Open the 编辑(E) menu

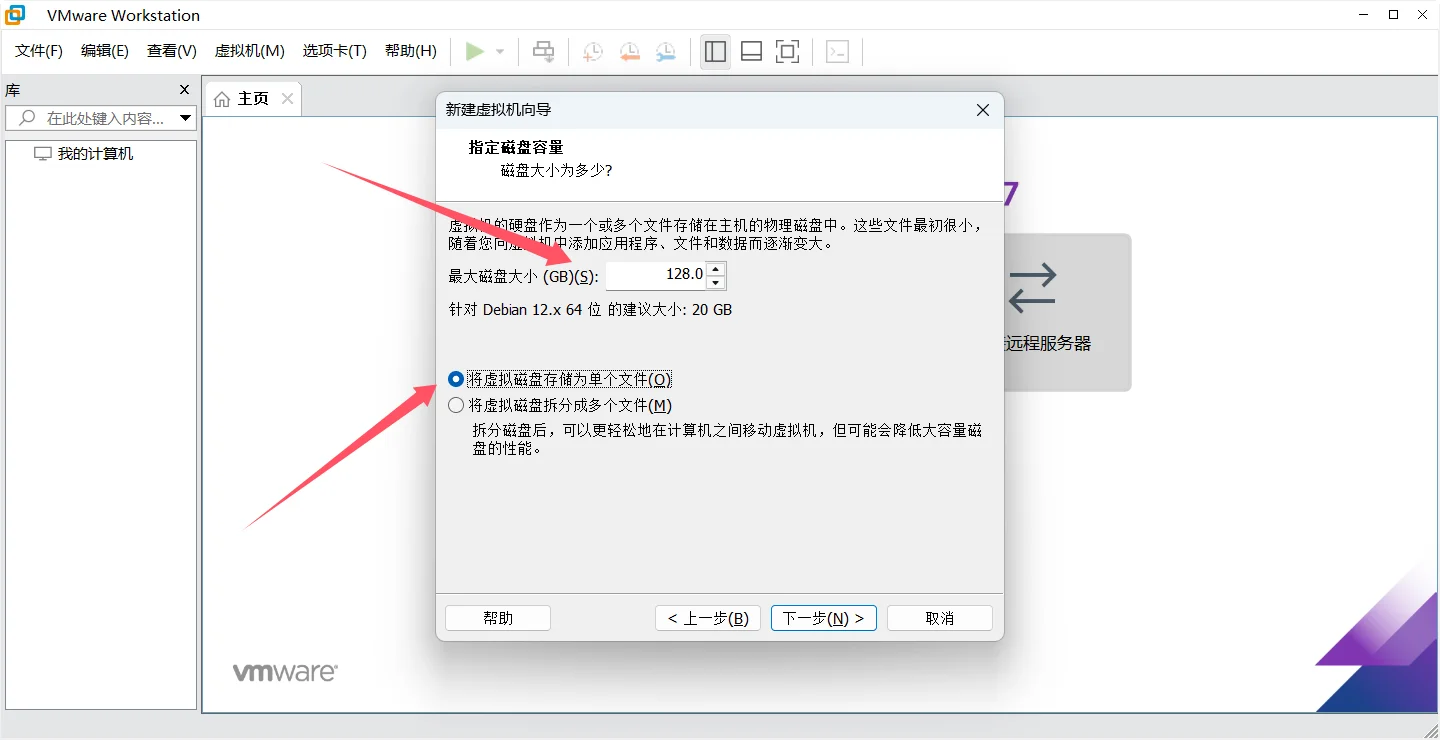click(x=105, y=51)
